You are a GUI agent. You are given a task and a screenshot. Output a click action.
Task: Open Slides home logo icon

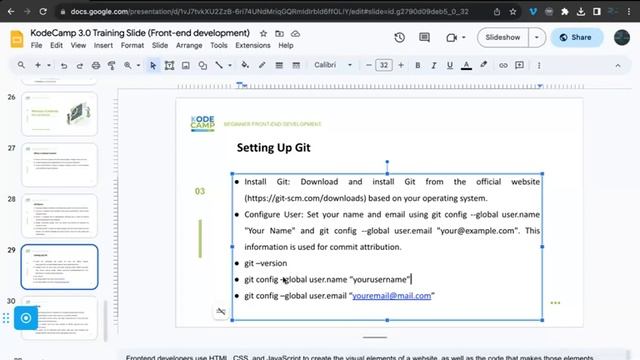tap(17, 39)
